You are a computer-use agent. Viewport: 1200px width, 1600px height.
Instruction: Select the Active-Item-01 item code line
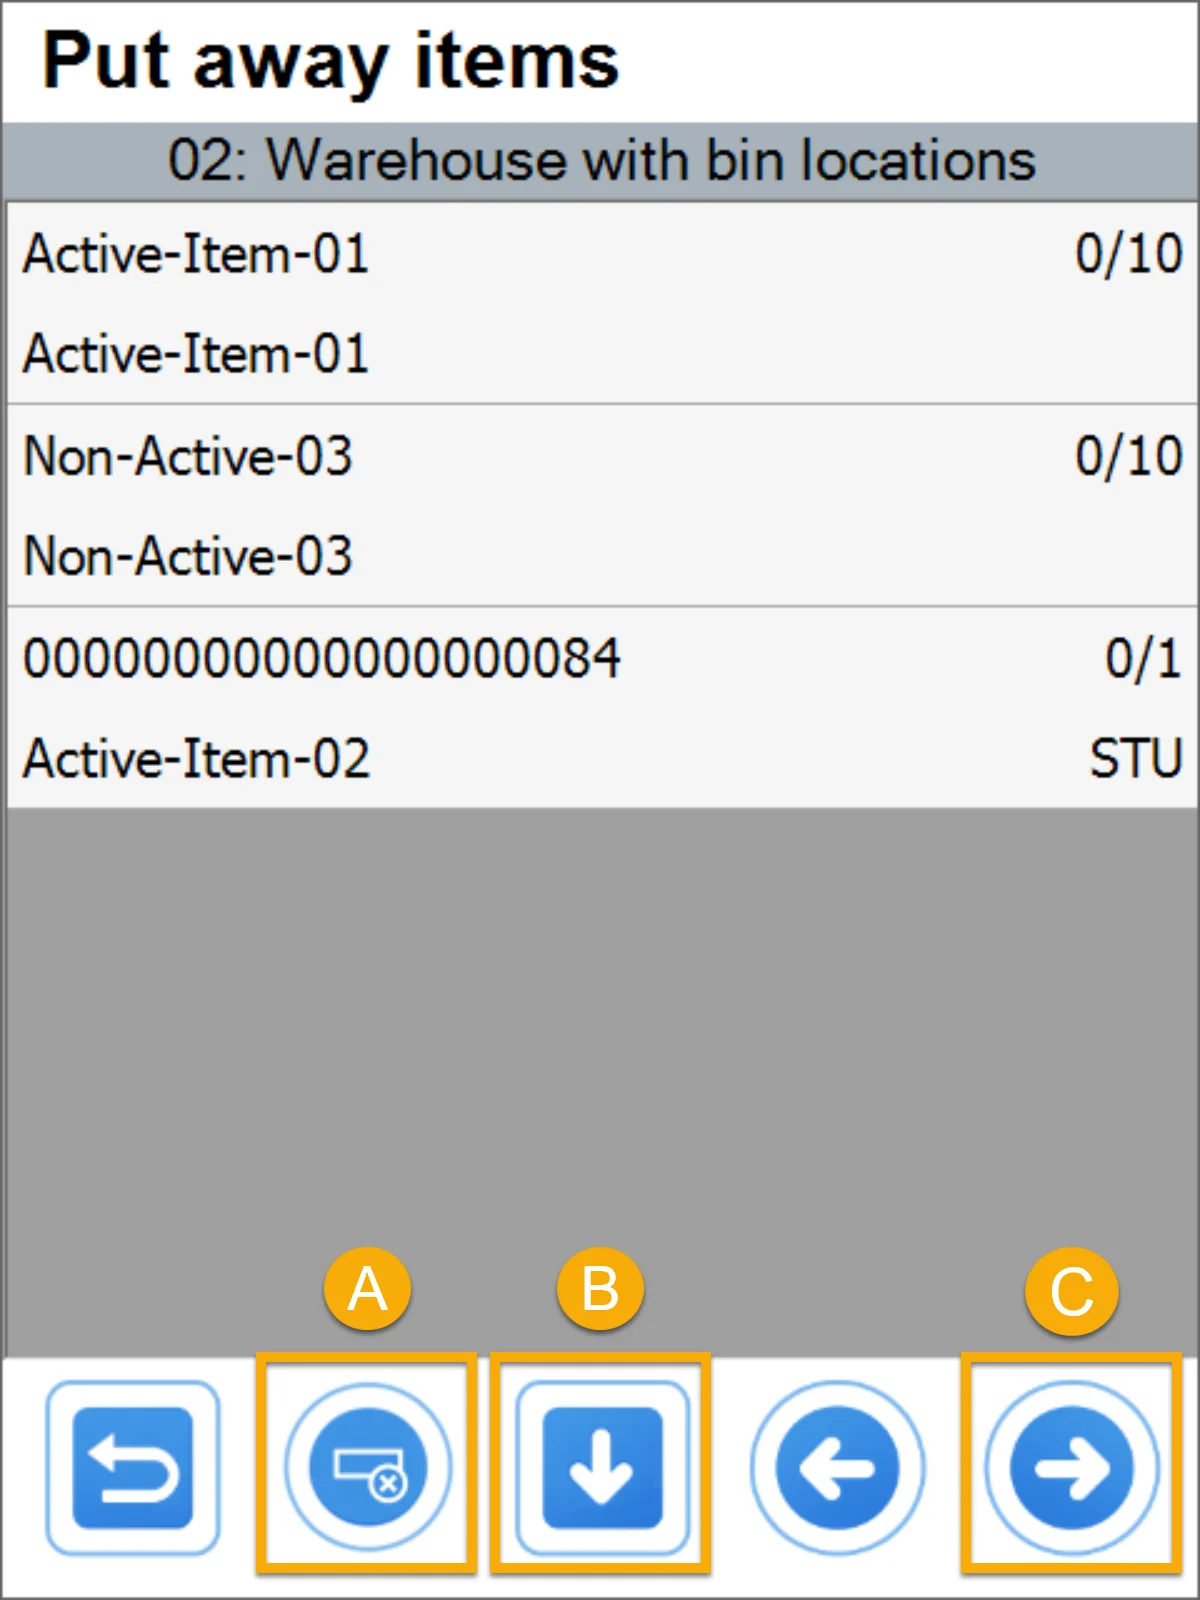(x=196, y=254)
